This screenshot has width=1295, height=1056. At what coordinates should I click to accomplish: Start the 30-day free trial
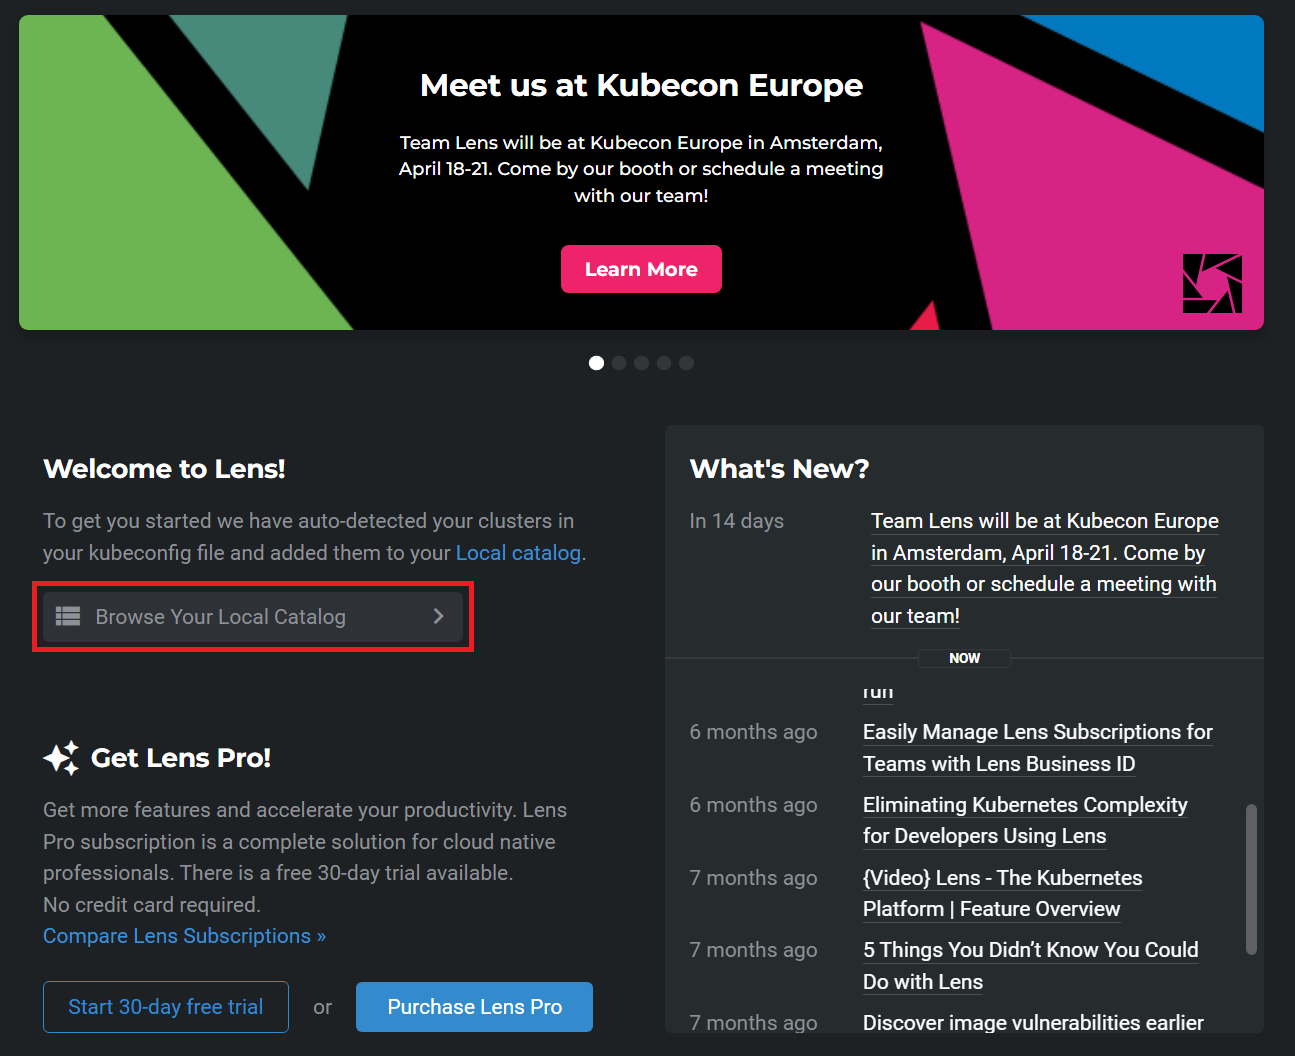(x=166, y=1007)
